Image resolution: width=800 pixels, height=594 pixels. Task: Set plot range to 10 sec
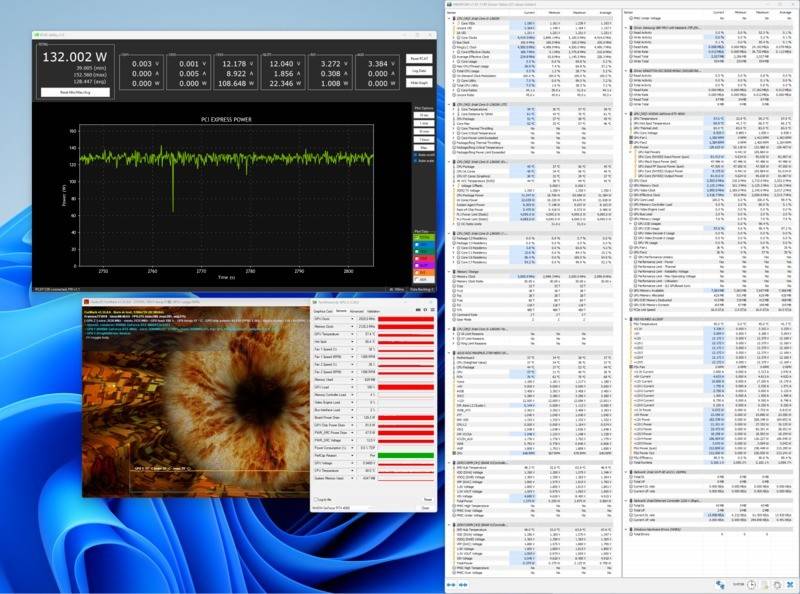[x=423, y=115]
